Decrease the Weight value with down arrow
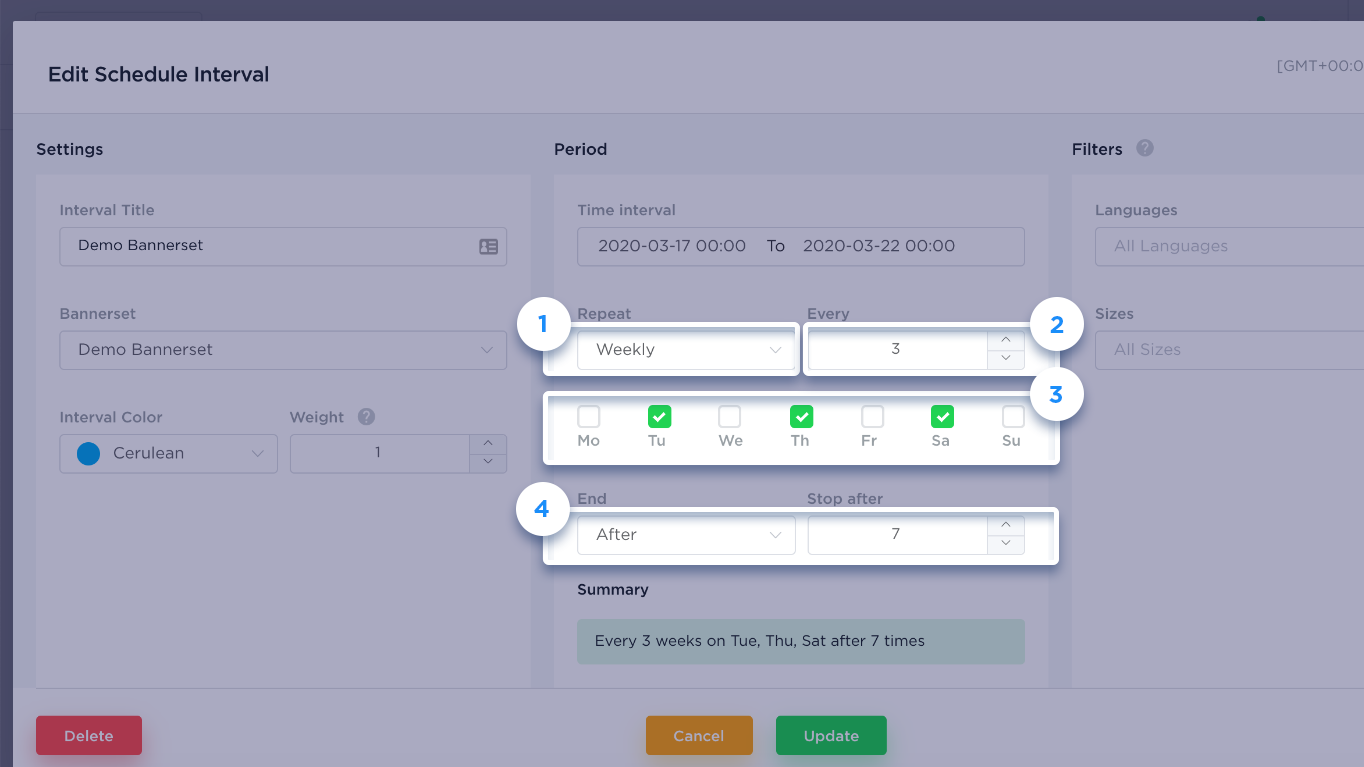Viewport: 1364px width, 767px height. coord(488,463)
